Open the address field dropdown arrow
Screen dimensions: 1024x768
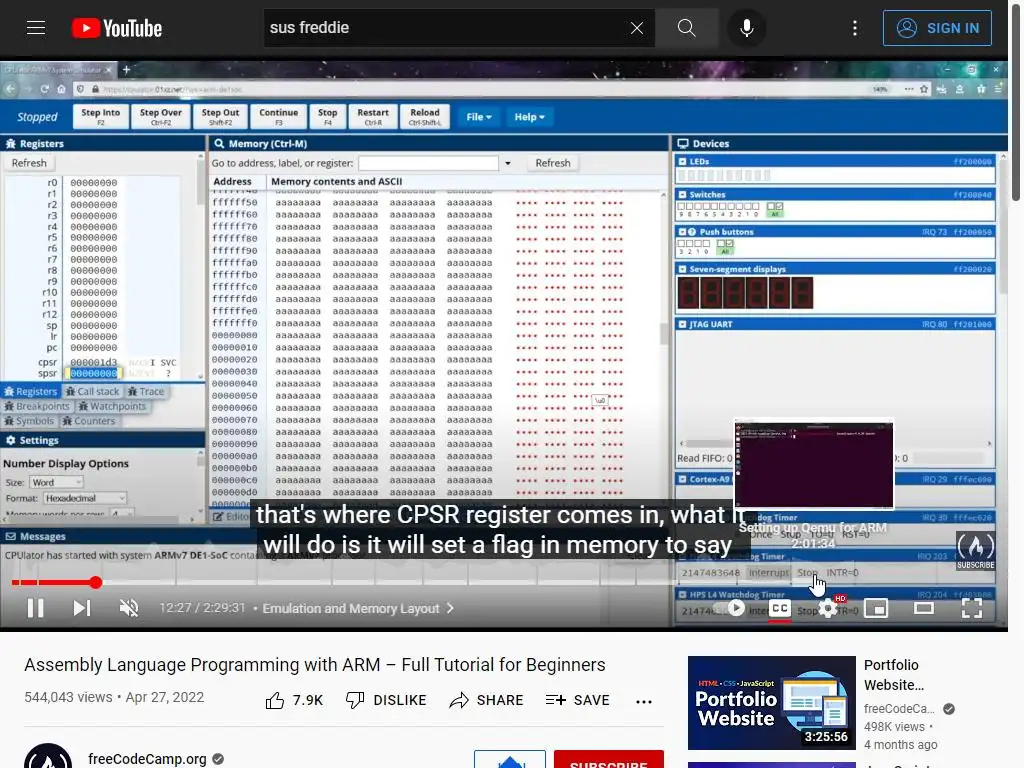coord(507,163)
